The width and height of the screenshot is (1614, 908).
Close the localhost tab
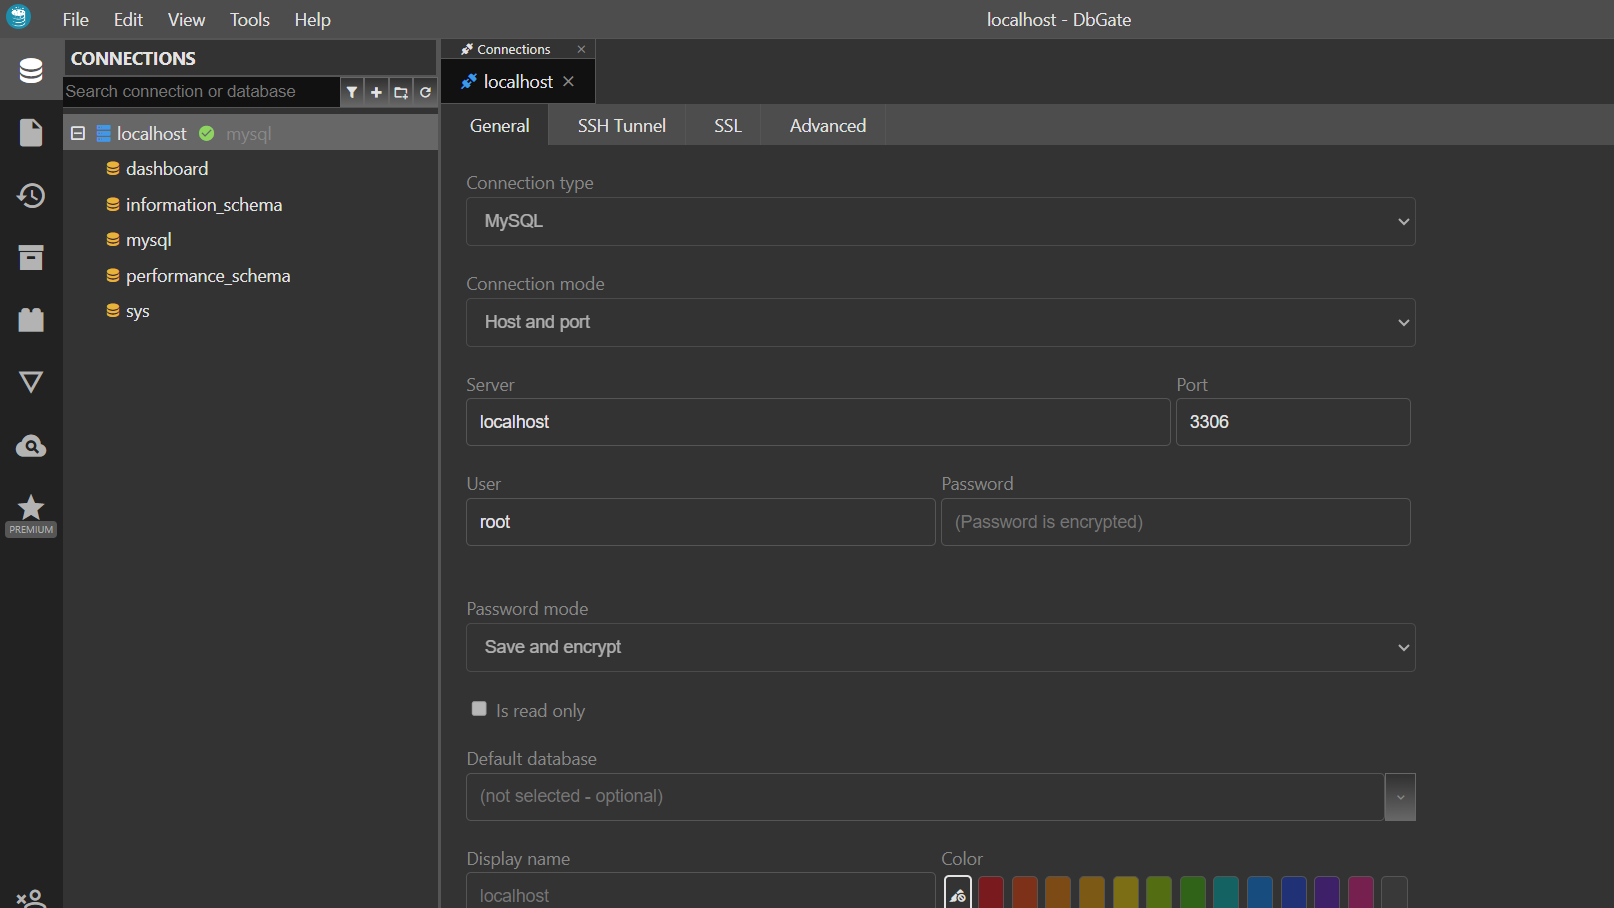coord(569,82)
